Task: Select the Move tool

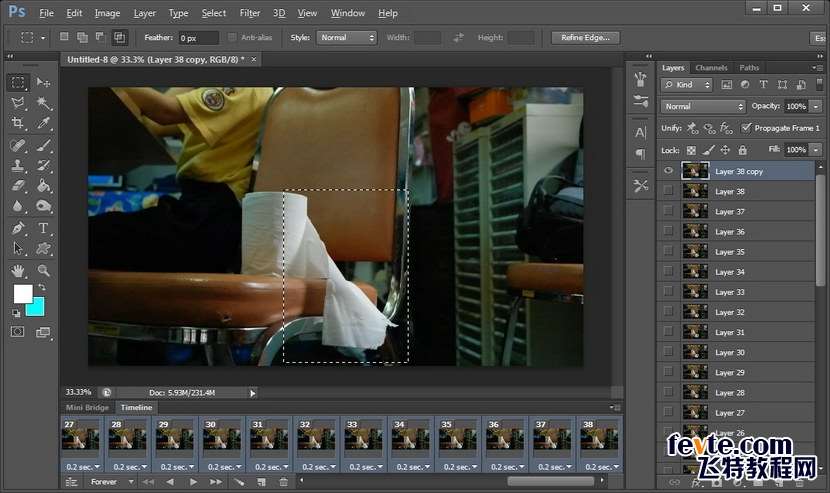Action: click(43, 82)
